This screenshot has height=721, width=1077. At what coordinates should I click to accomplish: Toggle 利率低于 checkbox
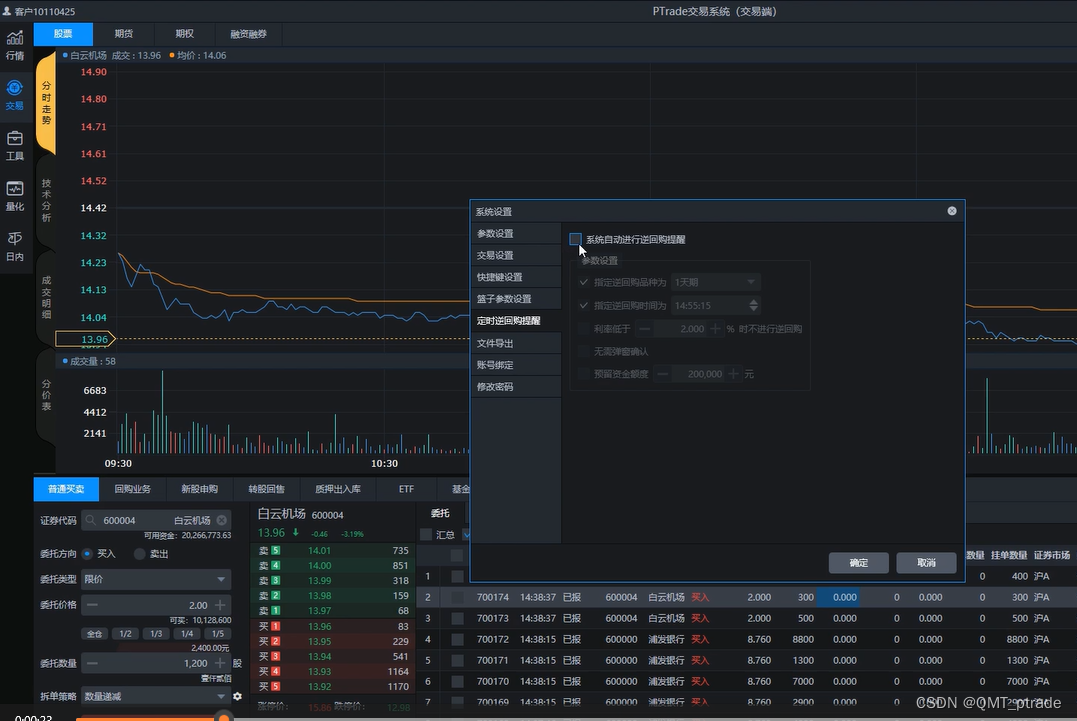point(584,329)
